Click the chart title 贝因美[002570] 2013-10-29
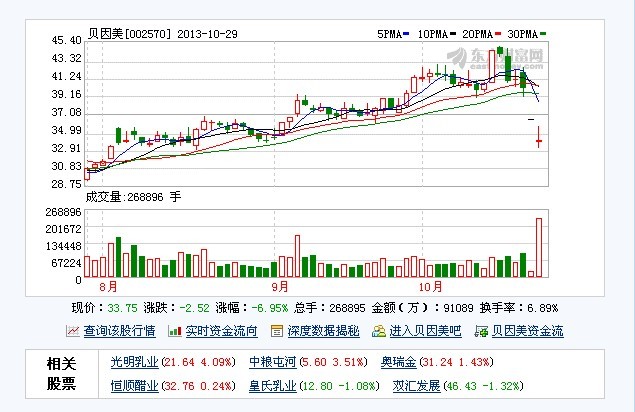This screenshot has height=412, width=635. pos(163,34)
